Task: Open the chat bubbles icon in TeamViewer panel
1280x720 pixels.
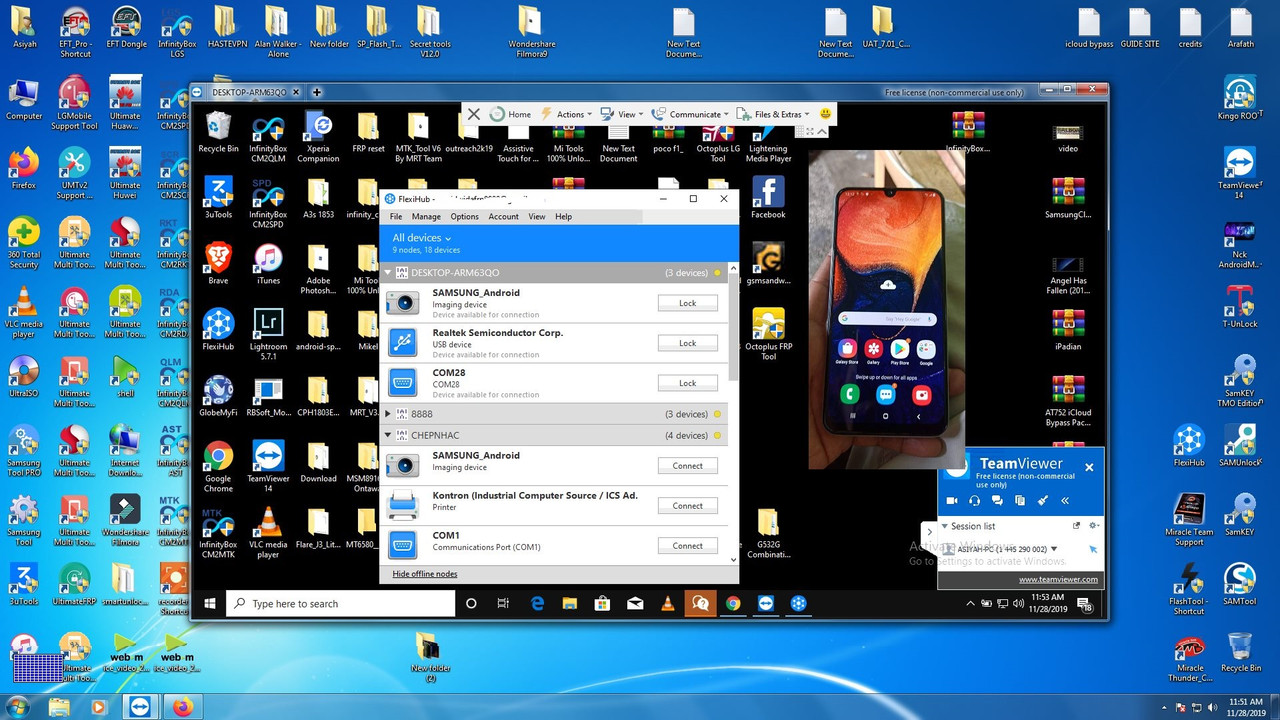Action: 997,500
